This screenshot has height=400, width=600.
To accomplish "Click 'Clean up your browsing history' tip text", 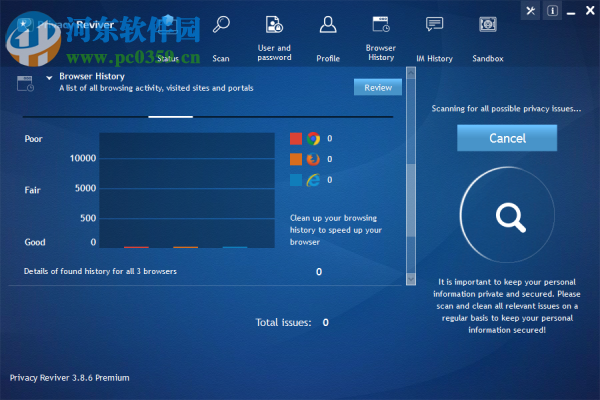I will [x=336, y=230].
